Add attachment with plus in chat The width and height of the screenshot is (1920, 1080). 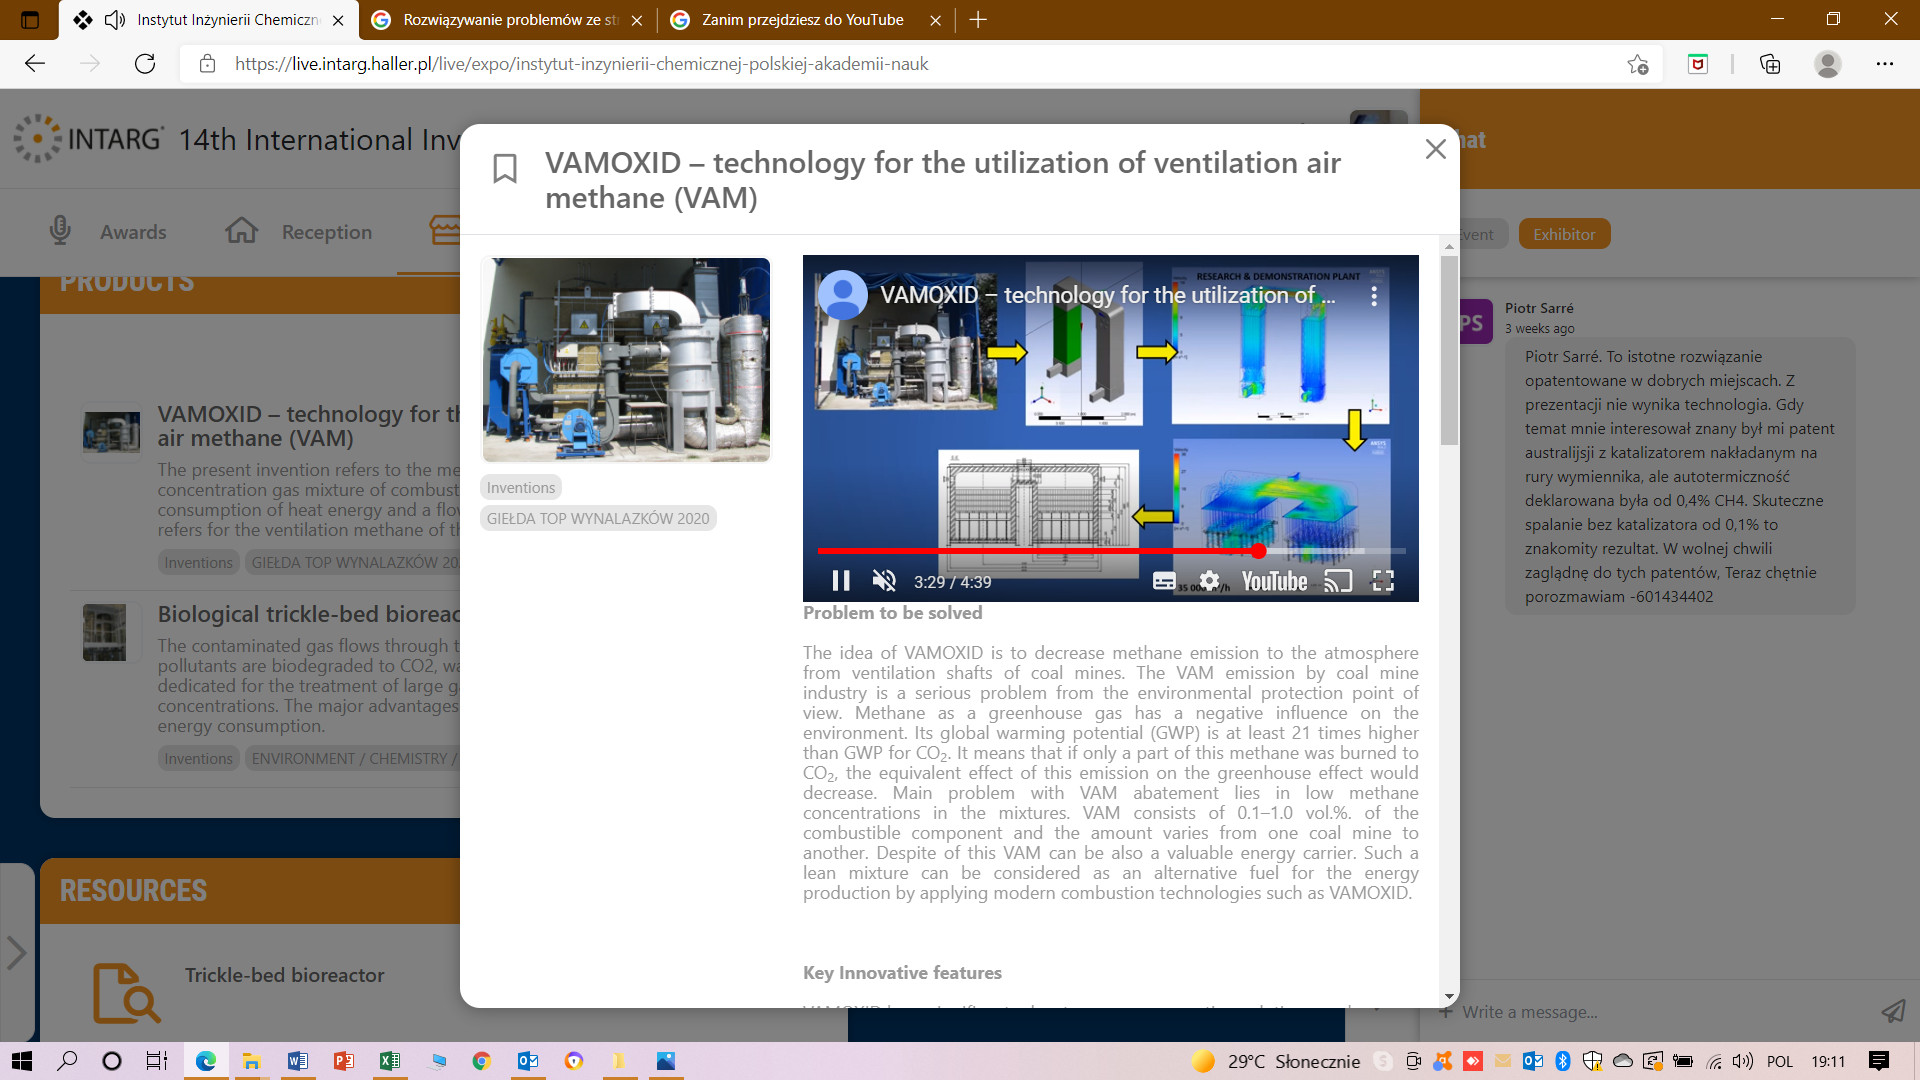1445,1011
